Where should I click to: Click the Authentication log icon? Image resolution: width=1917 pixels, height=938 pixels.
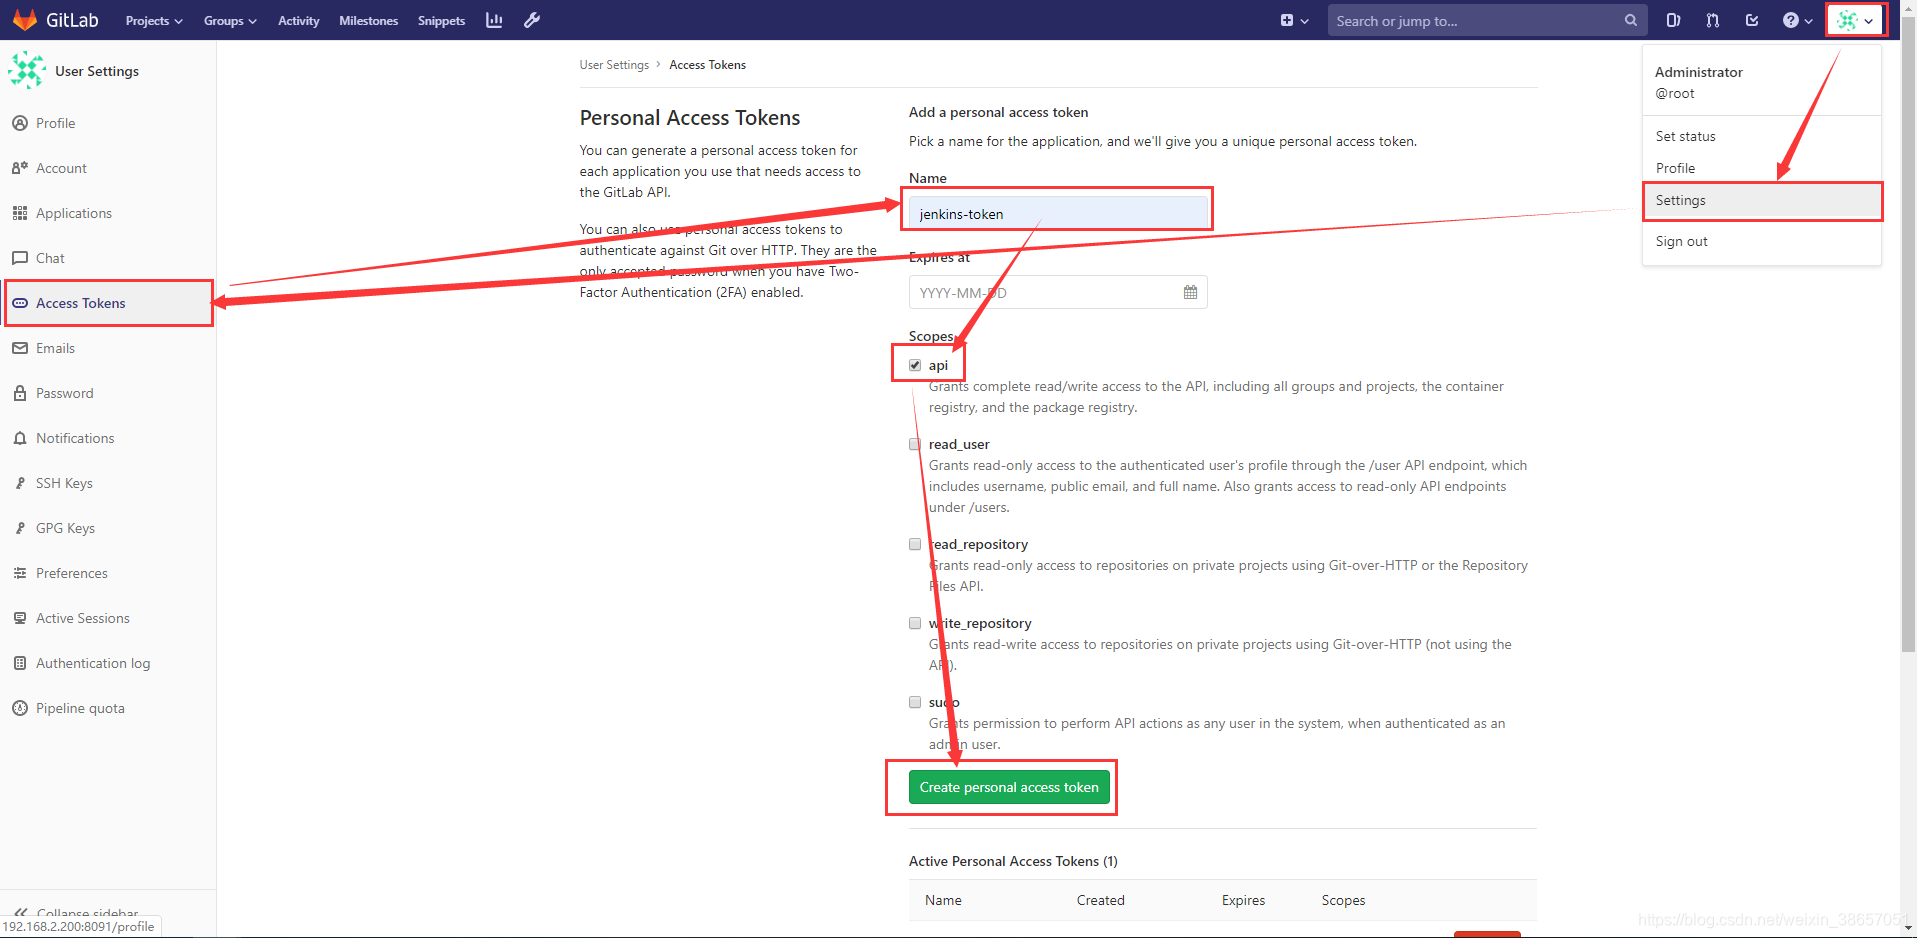tap(20, 663)
